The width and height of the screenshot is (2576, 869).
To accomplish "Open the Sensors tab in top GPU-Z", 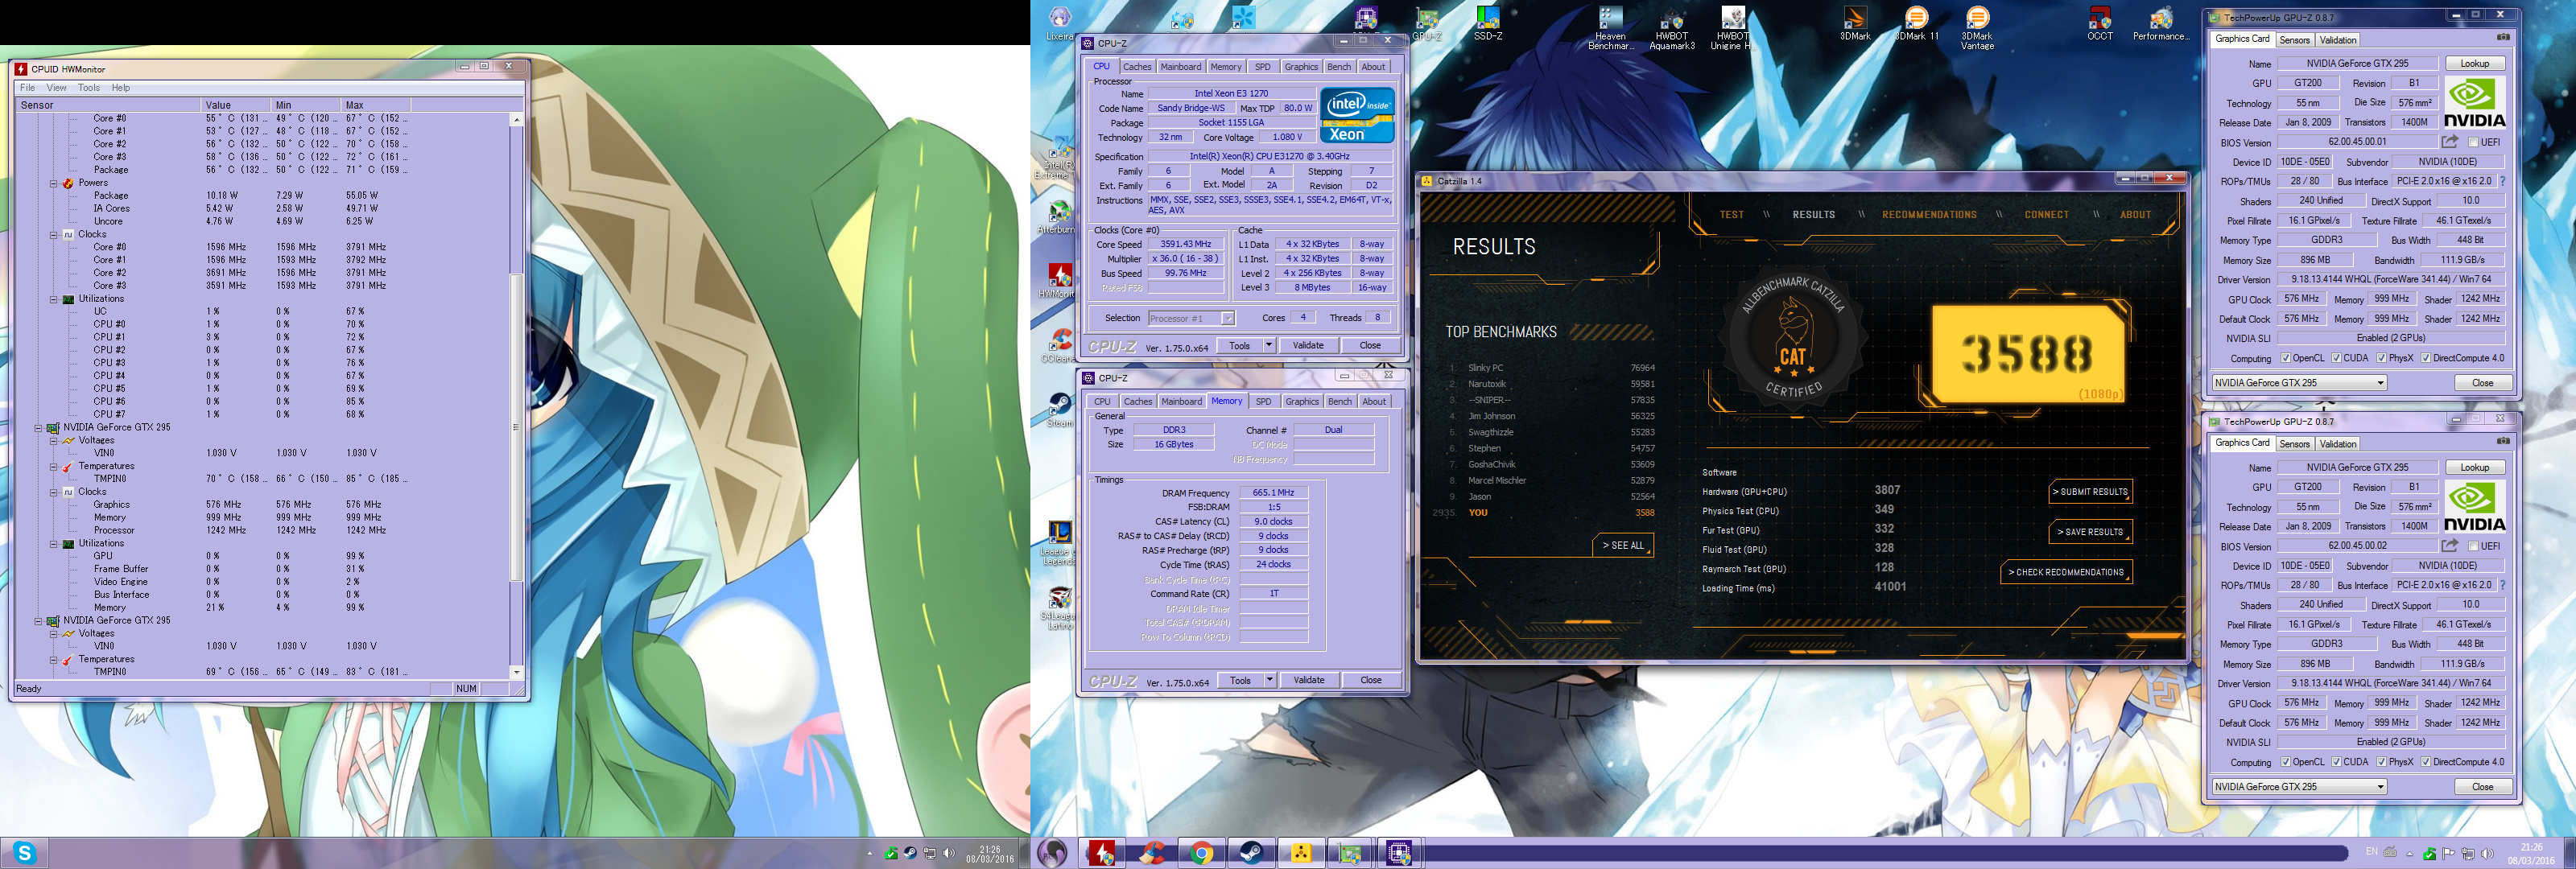I will pyautogui.click(x=2294, y=40).
